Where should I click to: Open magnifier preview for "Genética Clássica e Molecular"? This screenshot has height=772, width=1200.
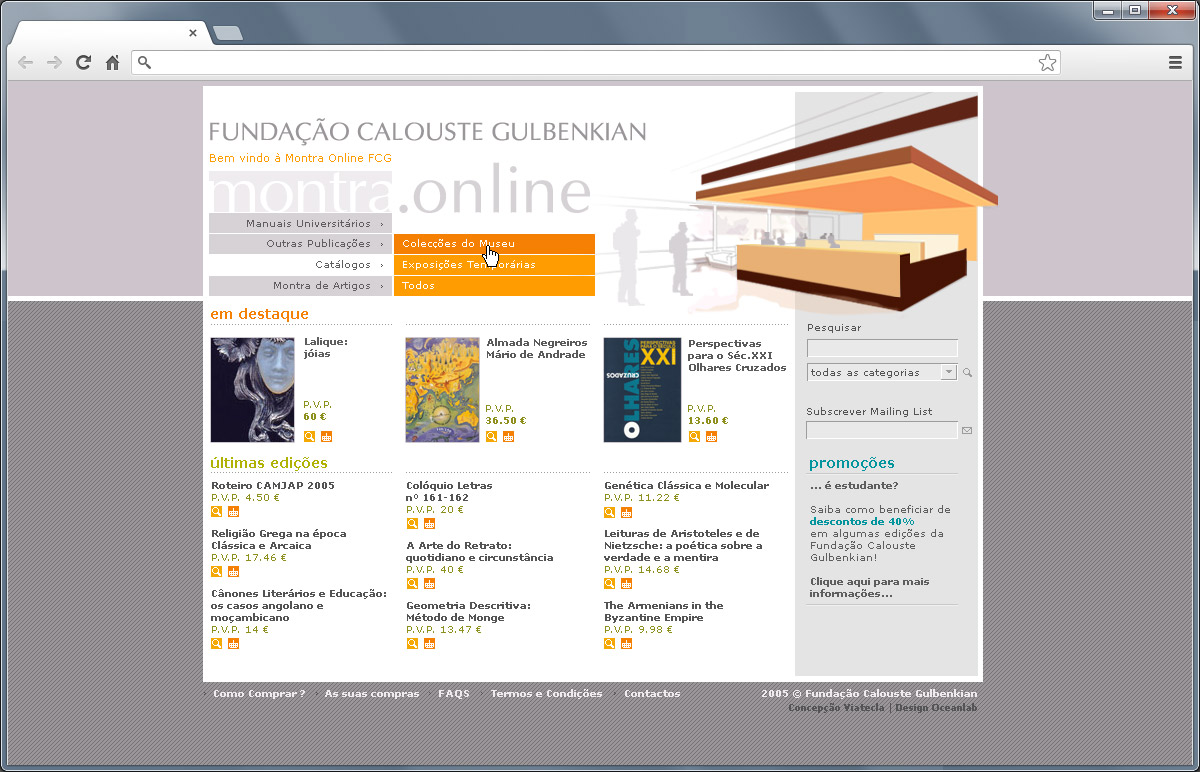pyautogui.click(x=609, y=512)
